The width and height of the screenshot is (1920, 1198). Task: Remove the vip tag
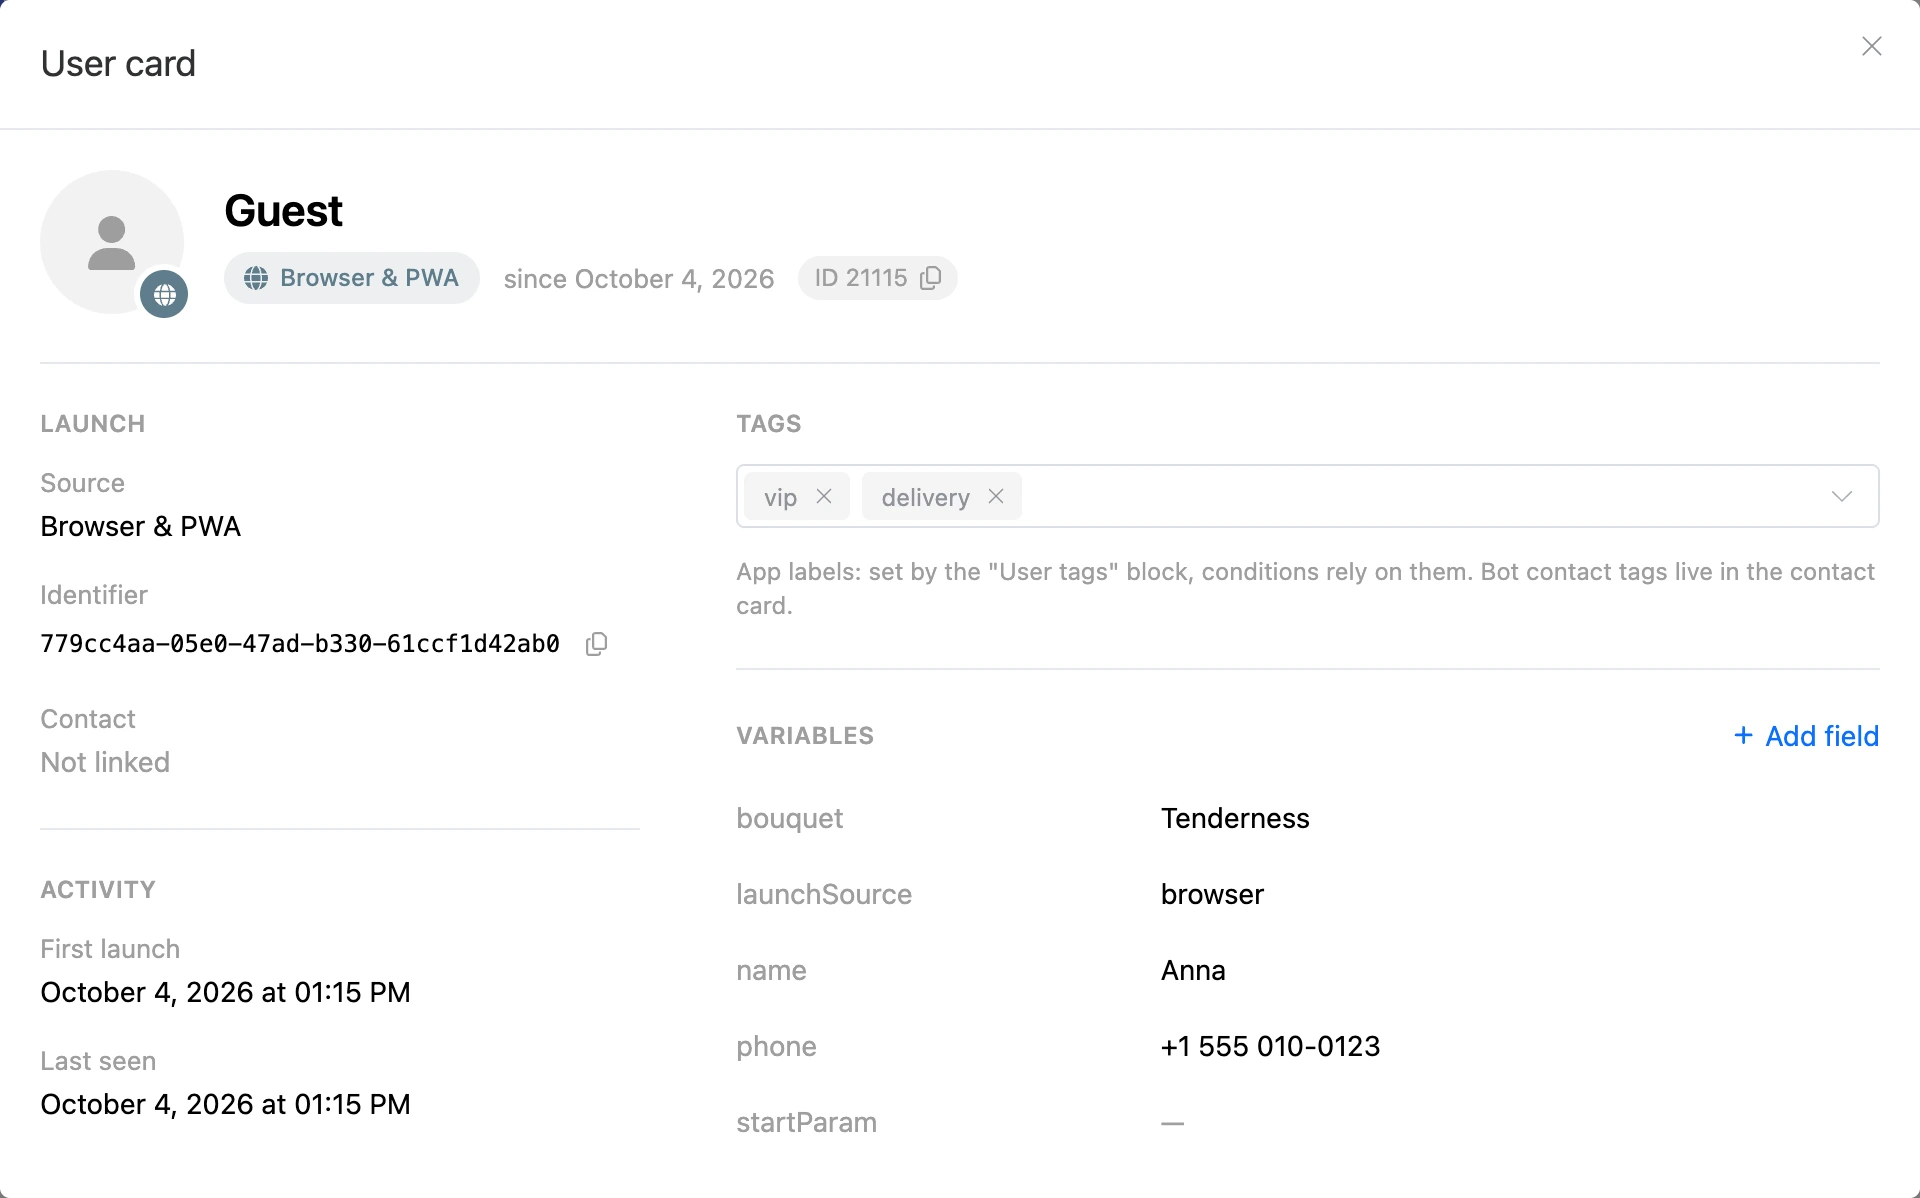[824, 496]
